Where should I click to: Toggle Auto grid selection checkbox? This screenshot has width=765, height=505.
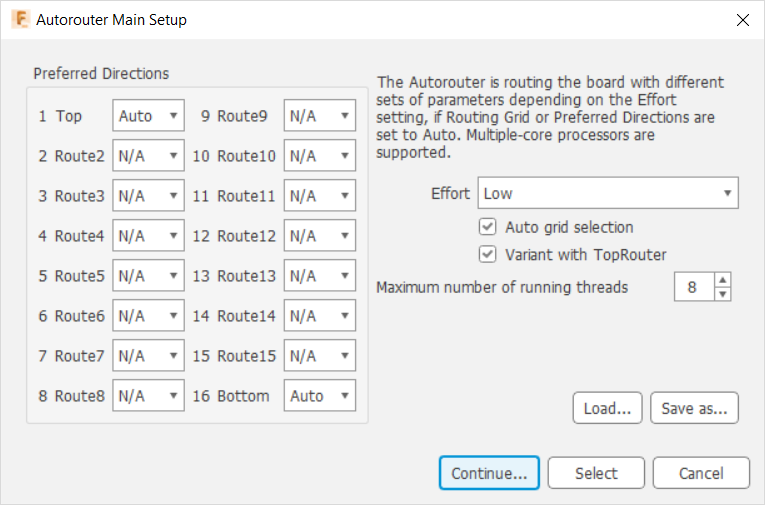(488, 227)
